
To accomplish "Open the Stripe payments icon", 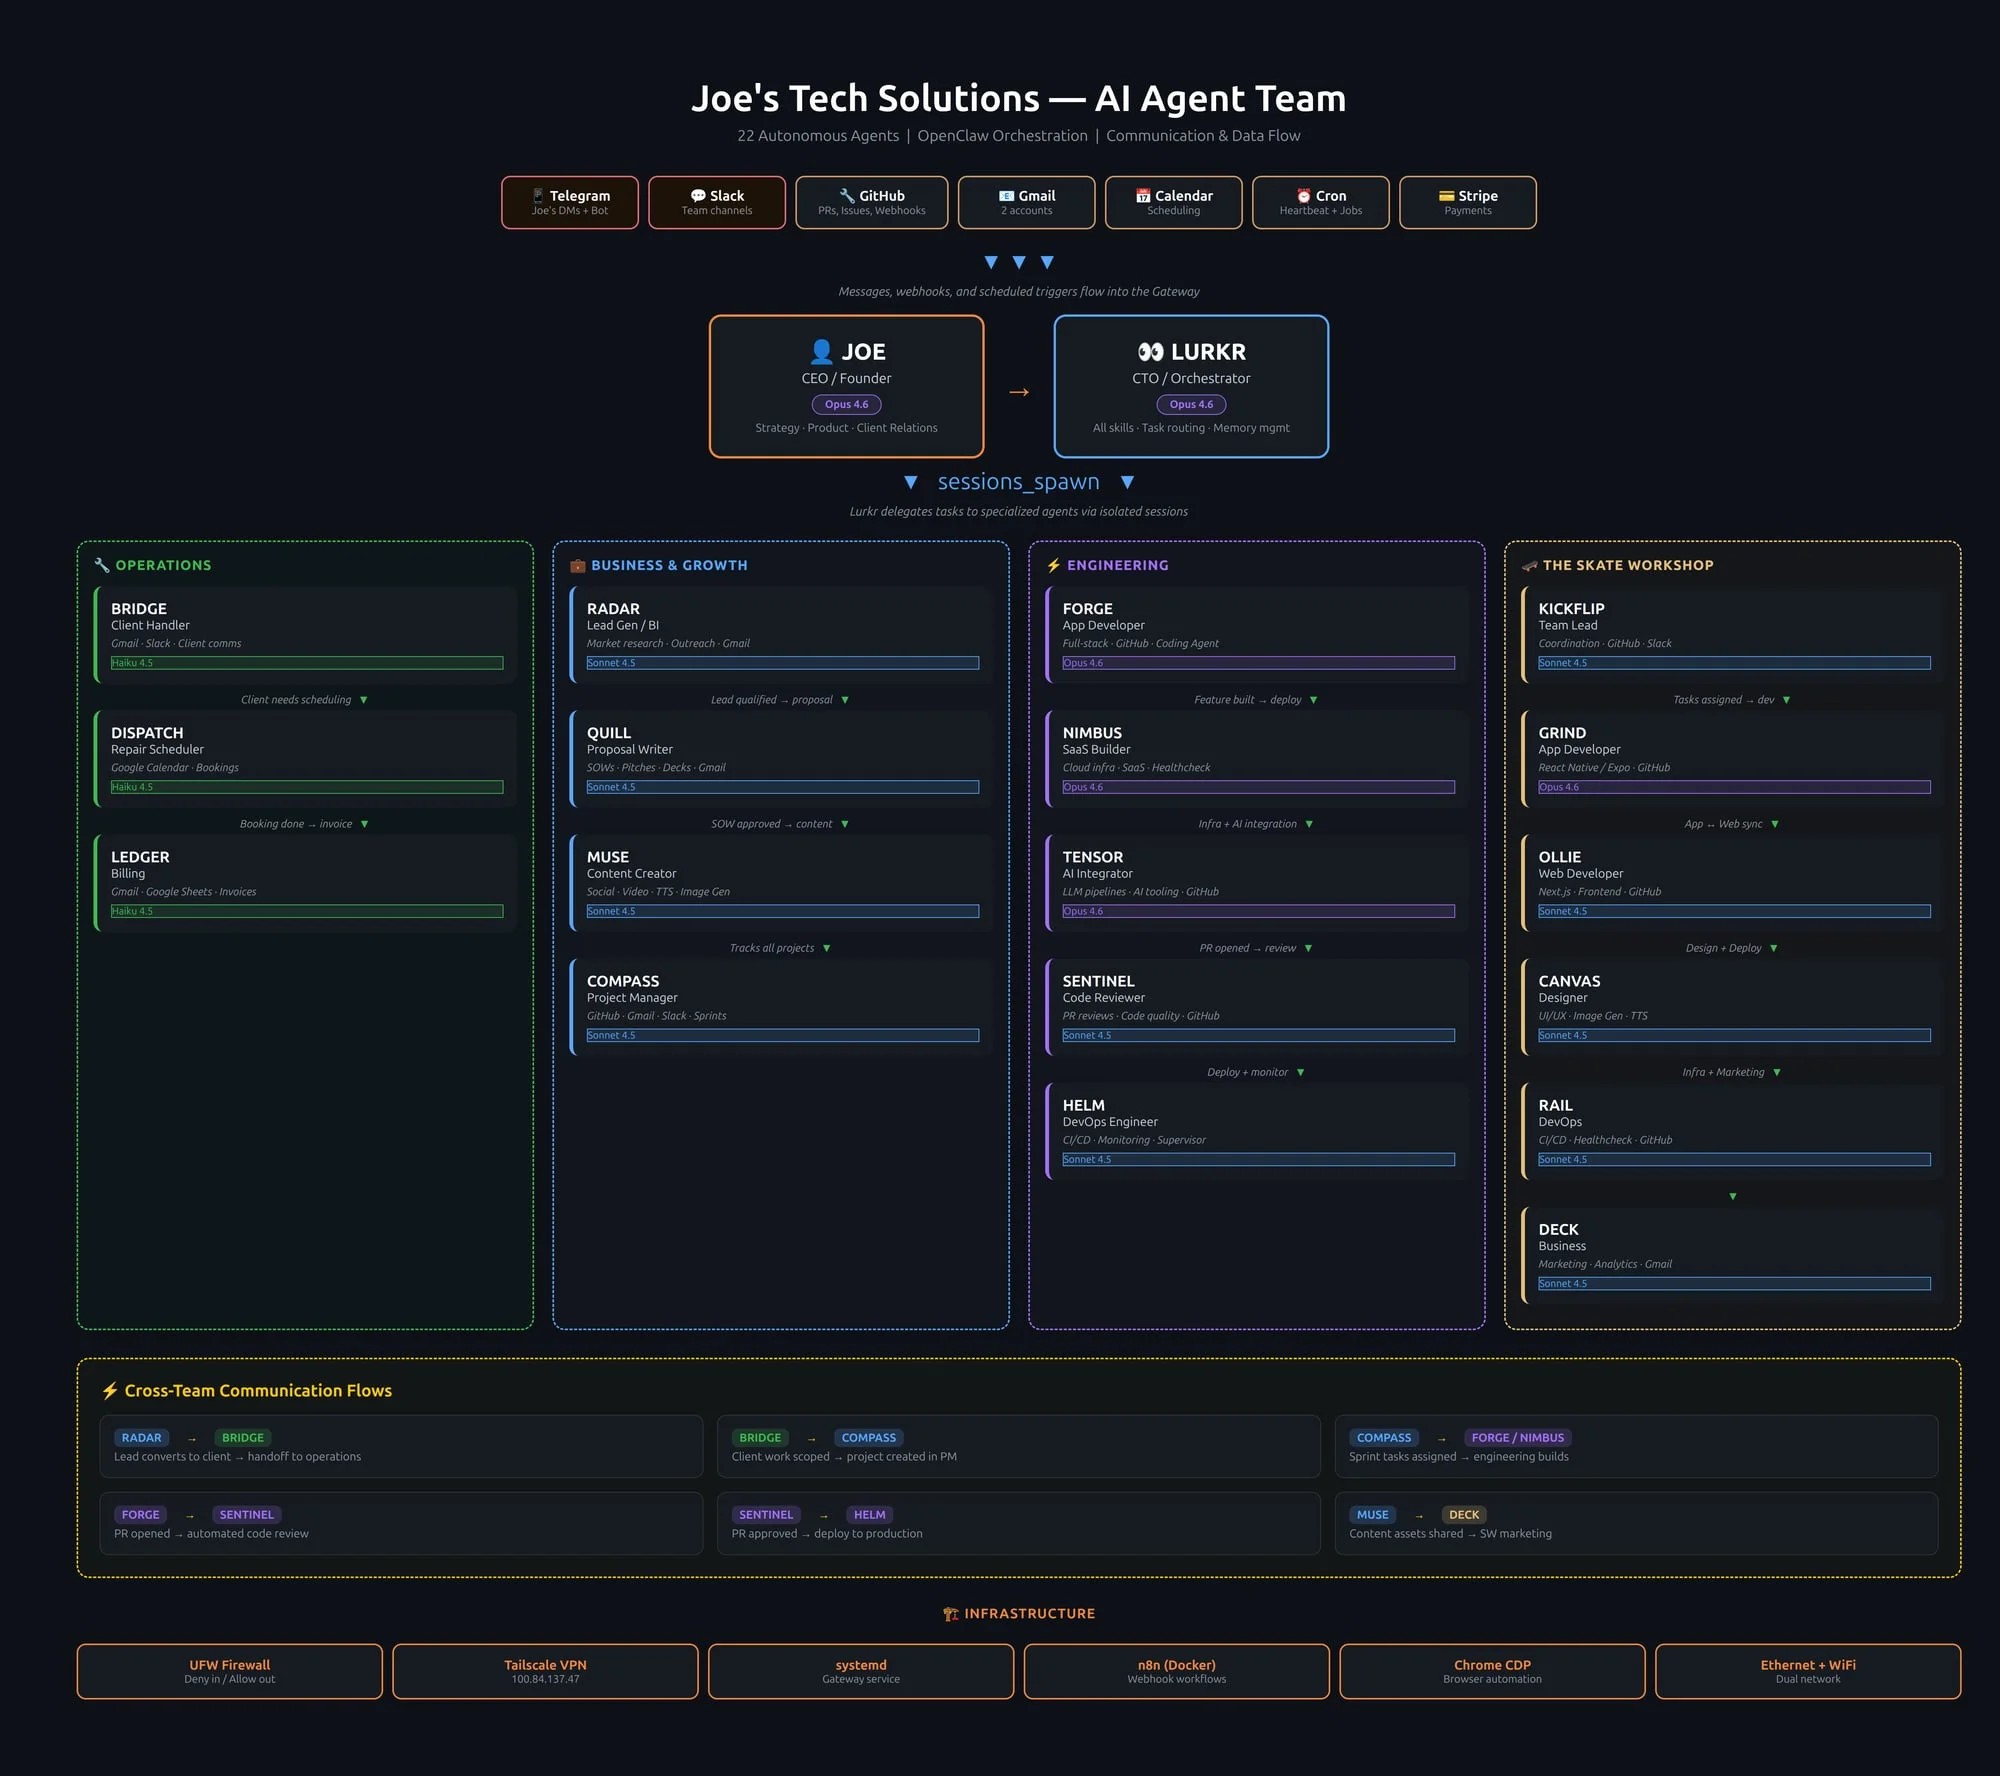I will coord(1447,196).
